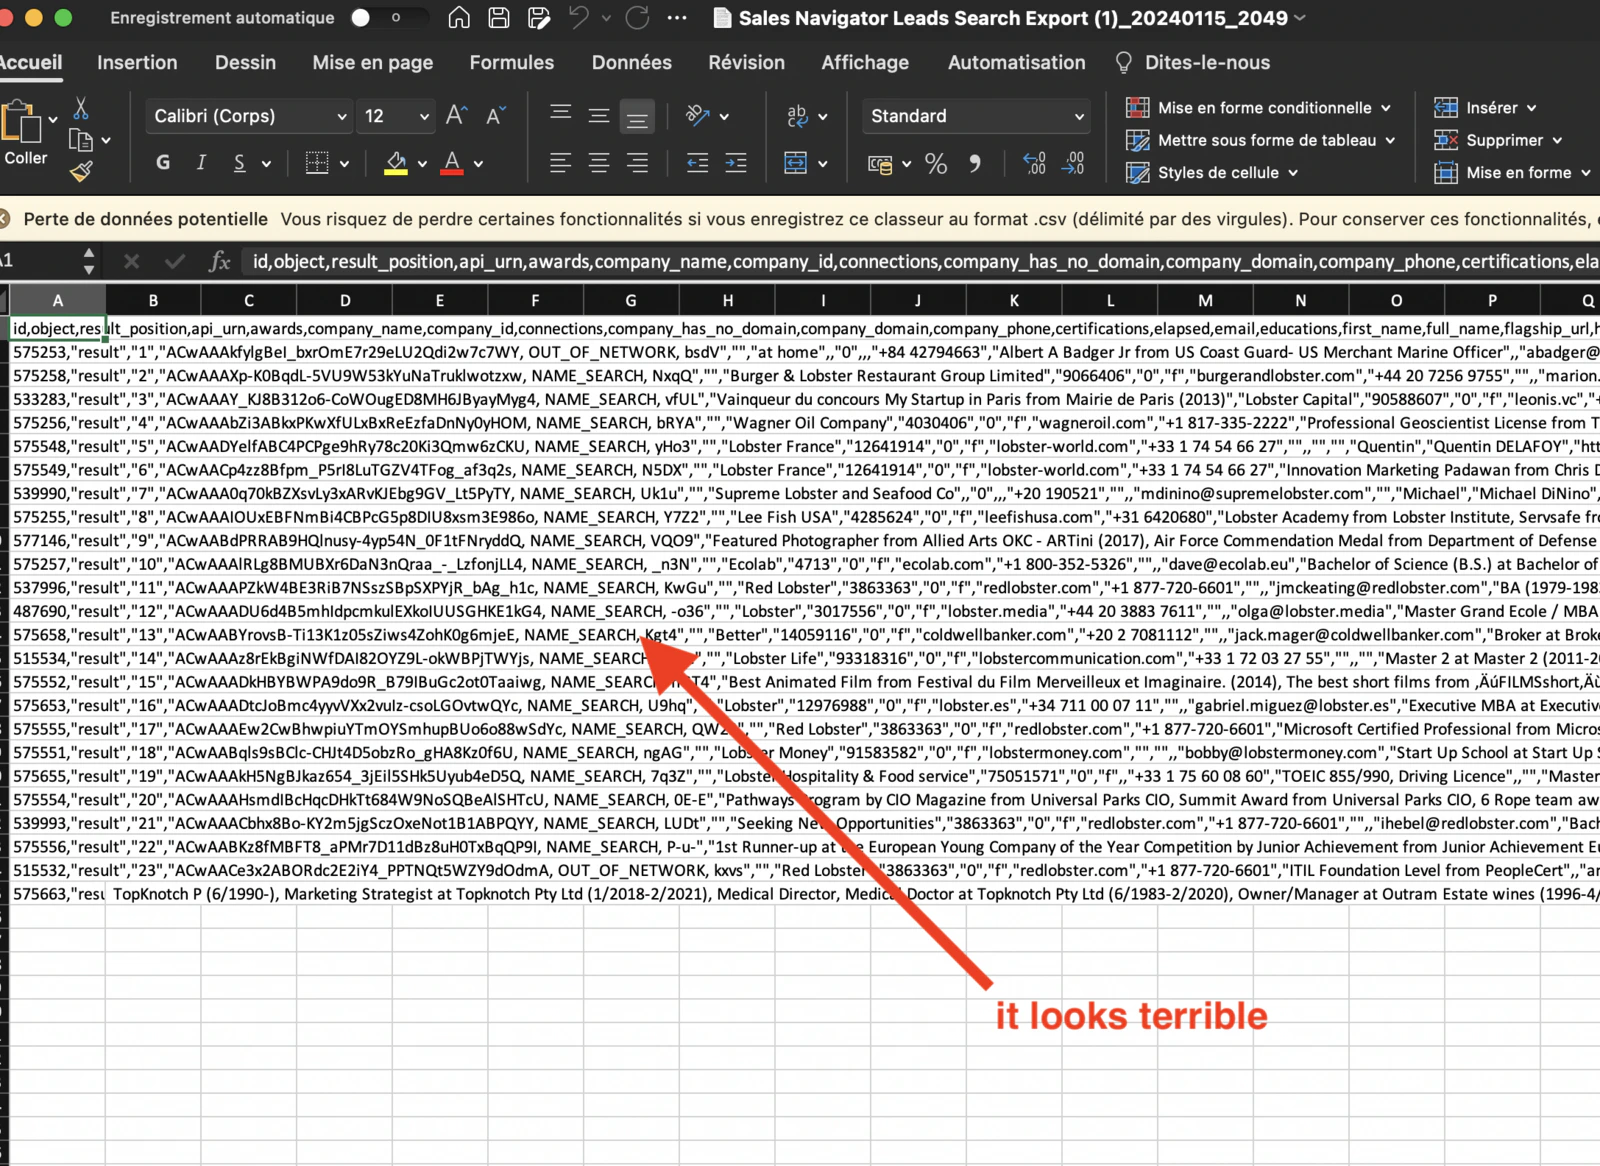Expand the file name dropdown chevron
Screen dimensions: 1600x1166
[x=1300, y=18]
